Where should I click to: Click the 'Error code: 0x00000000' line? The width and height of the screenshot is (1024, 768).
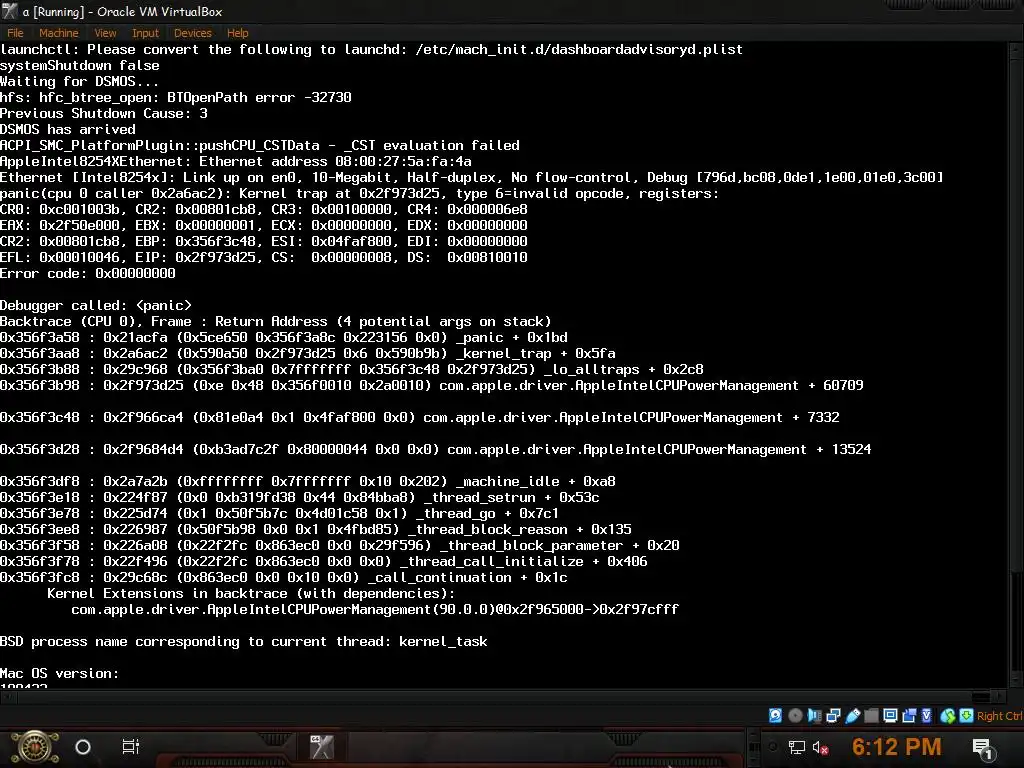coord(88,273)
